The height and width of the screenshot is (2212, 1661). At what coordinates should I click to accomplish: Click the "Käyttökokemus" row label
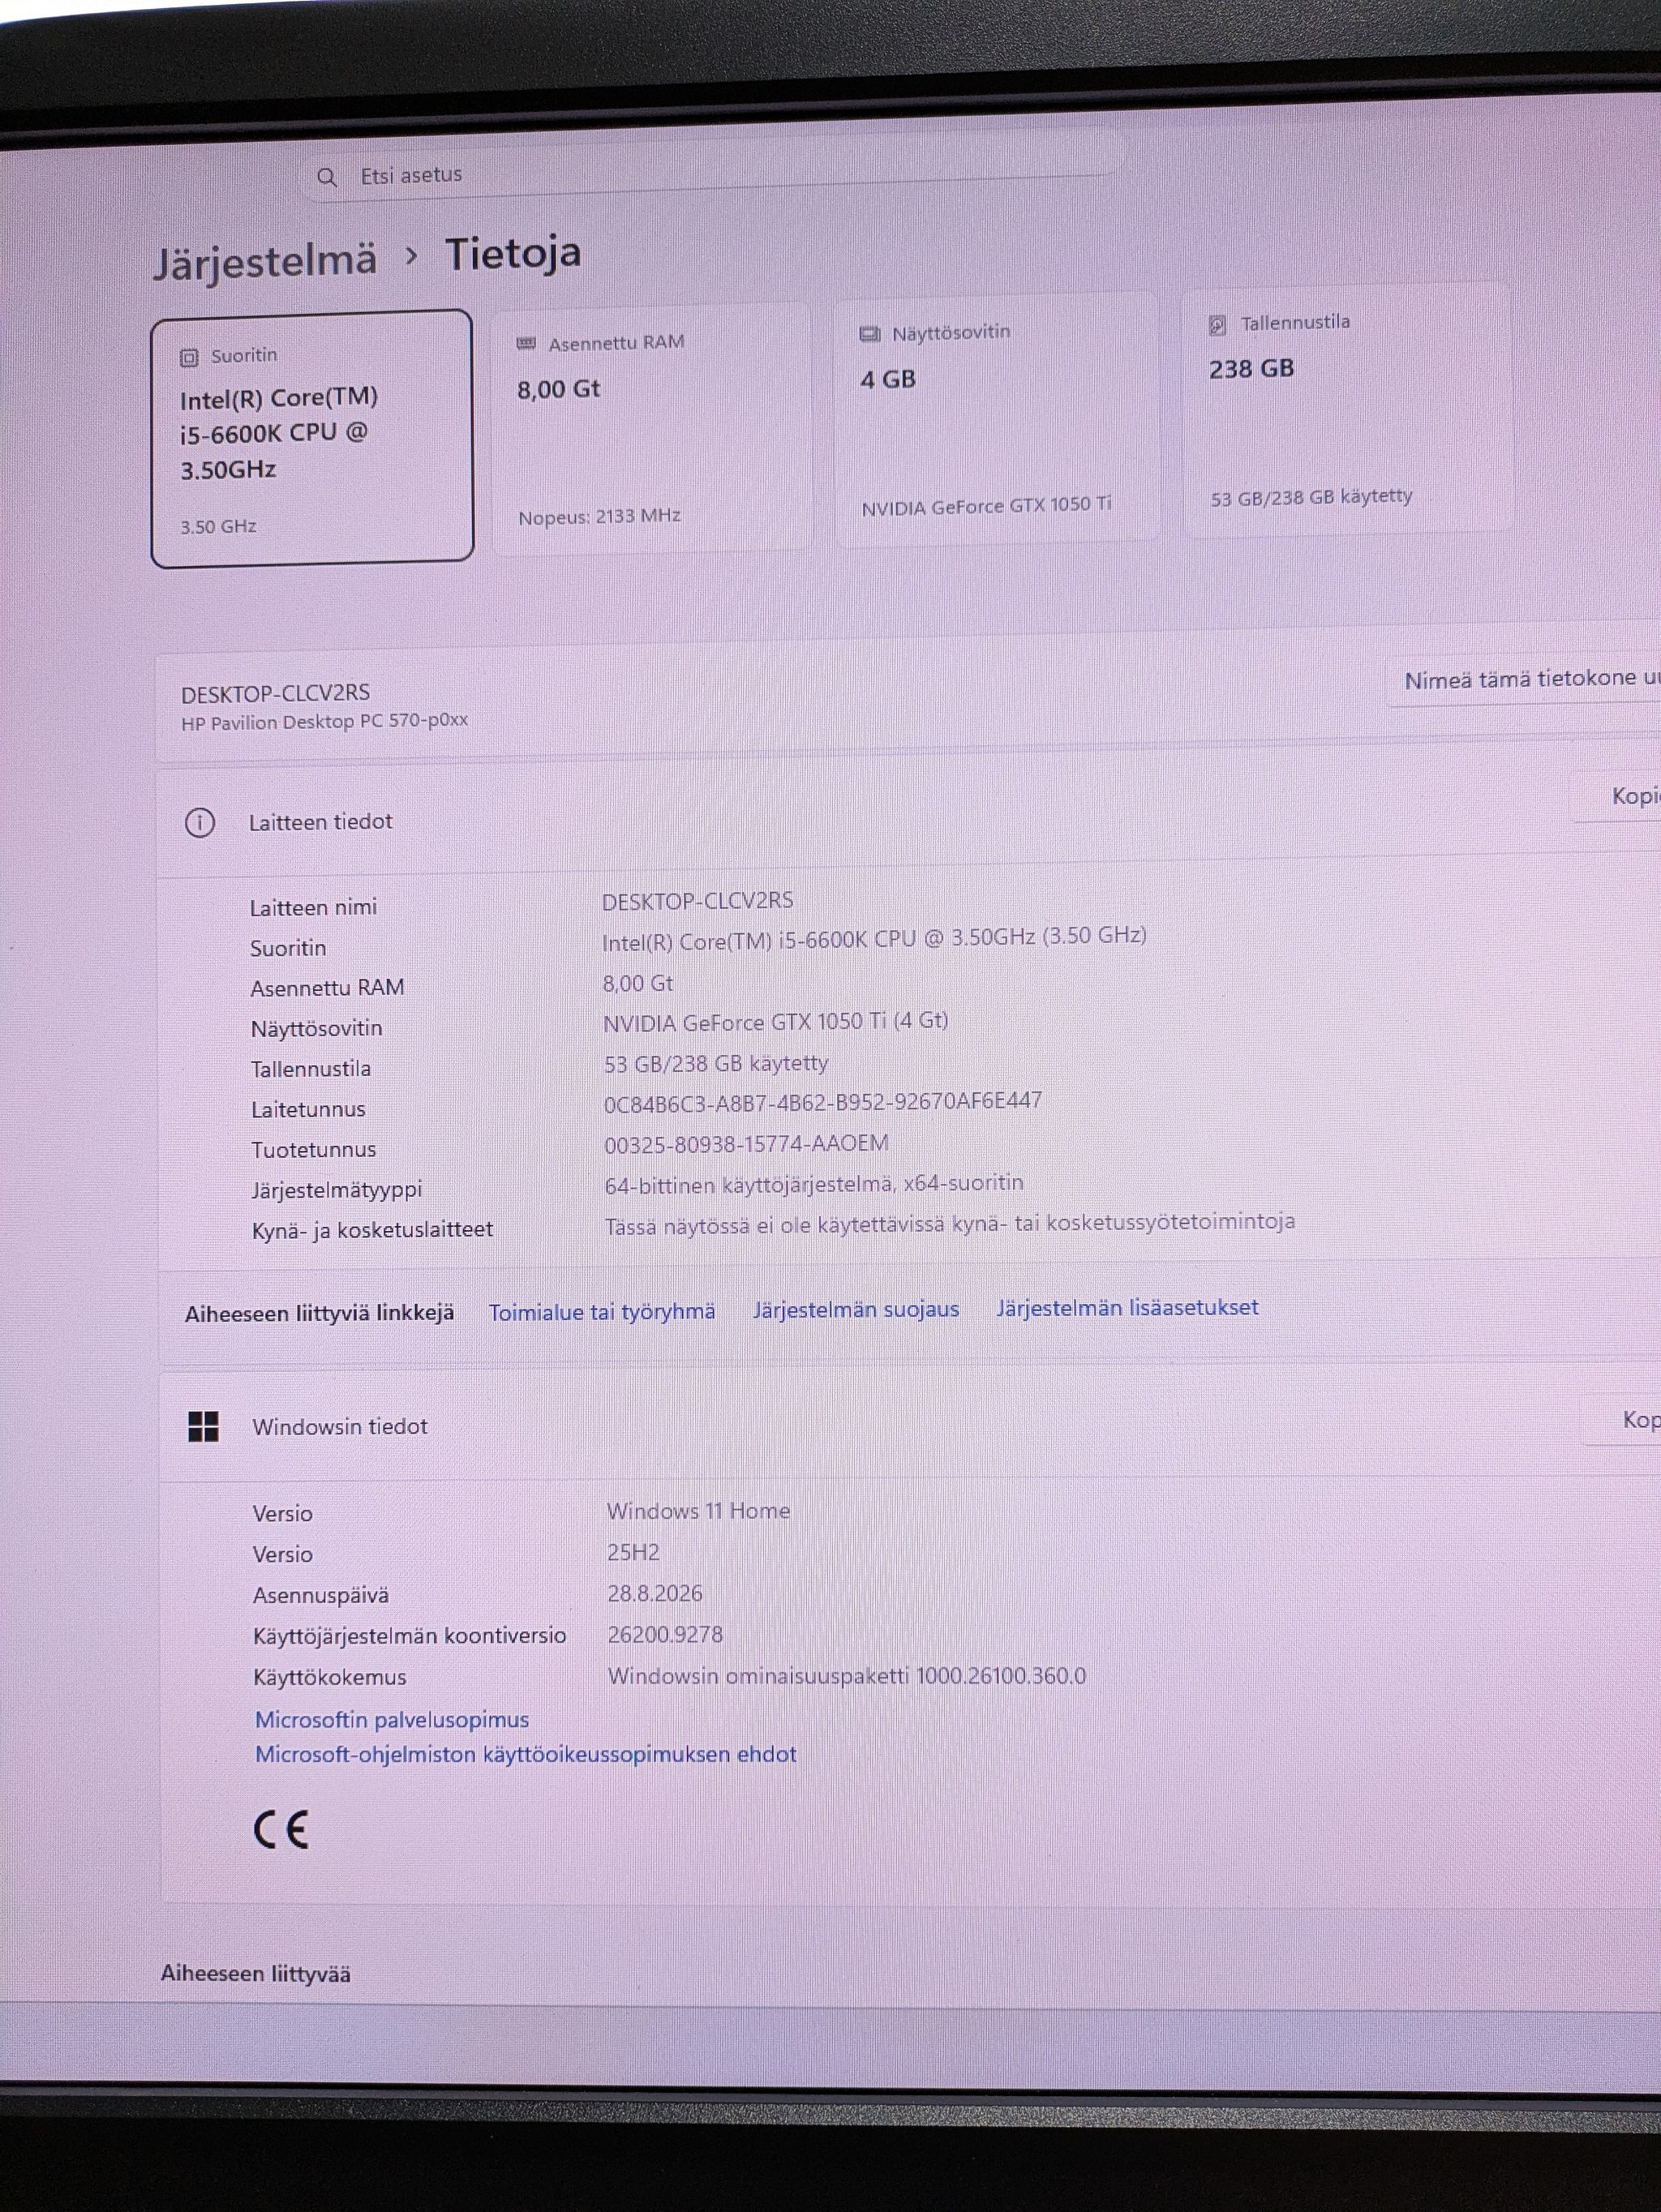(330, 1678)
